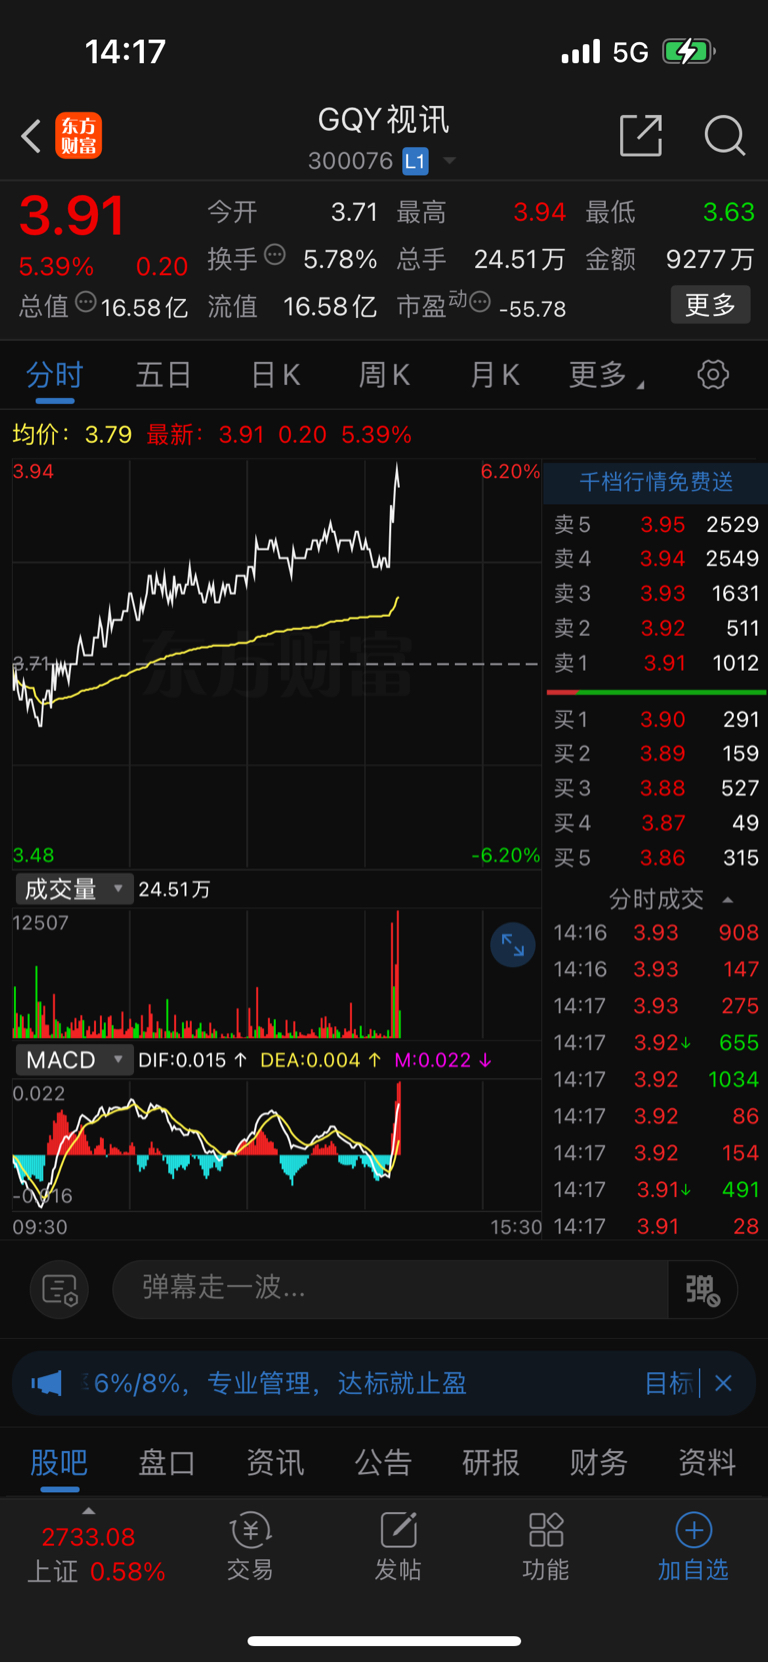
Task: Toggle the 弹 barrage switch
Action: point(703,1290)
